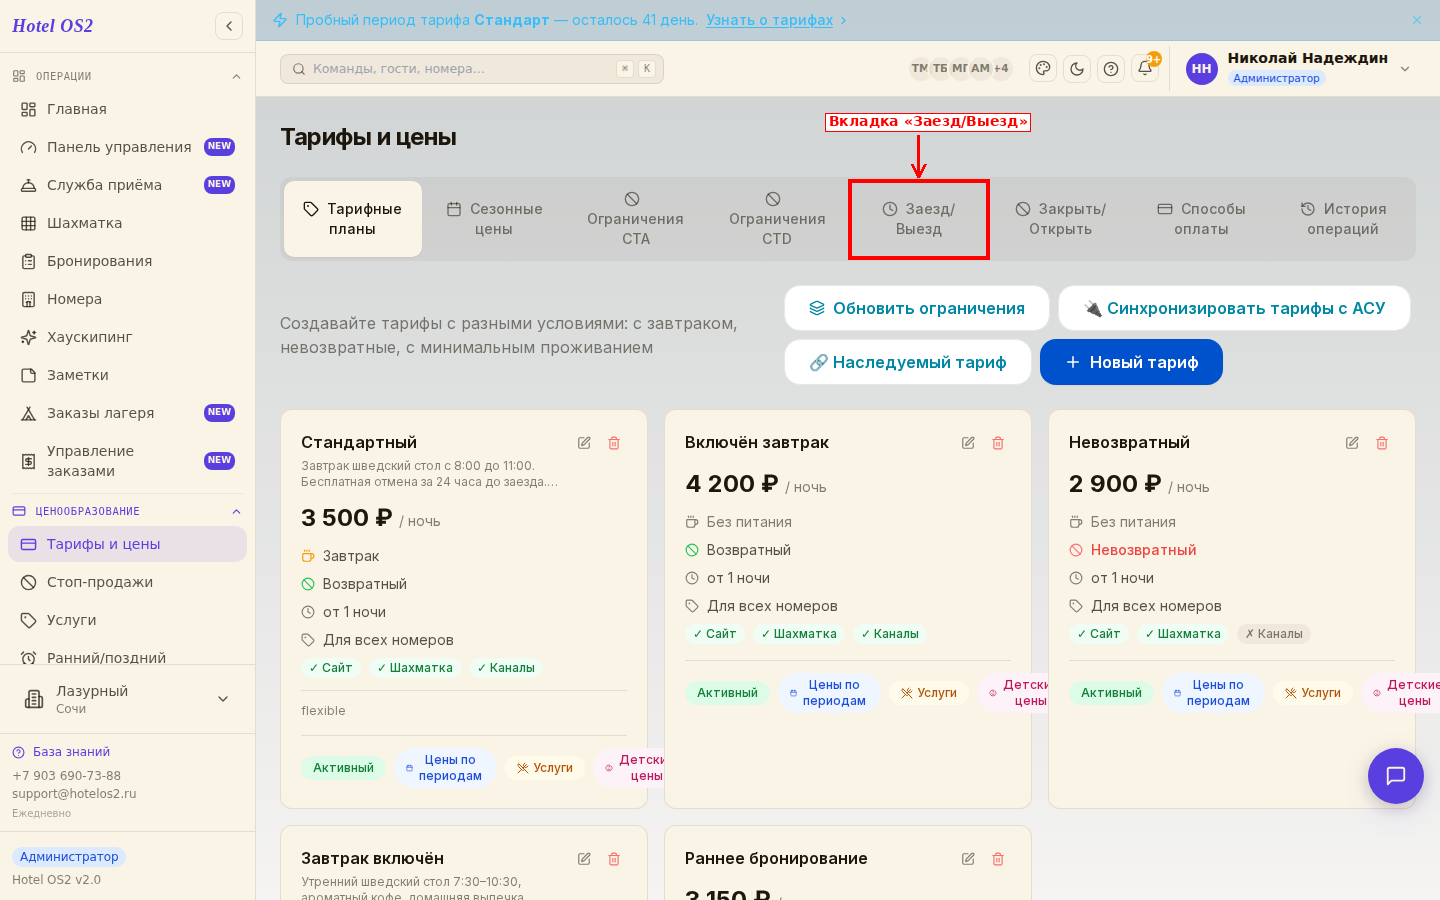1440x900 pixels.
Task: Open the chat support bubble
Action: pos(1396,776)
